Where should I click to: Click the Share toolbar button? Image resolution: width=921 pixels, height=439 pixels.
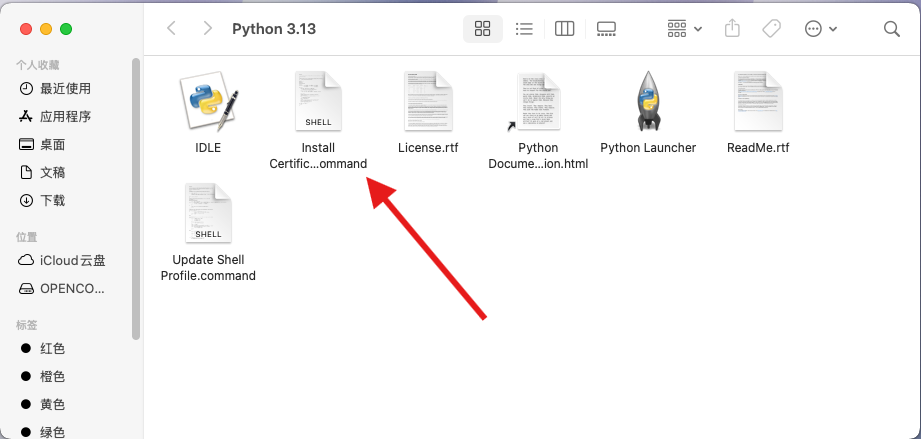[x=731, y=29]
